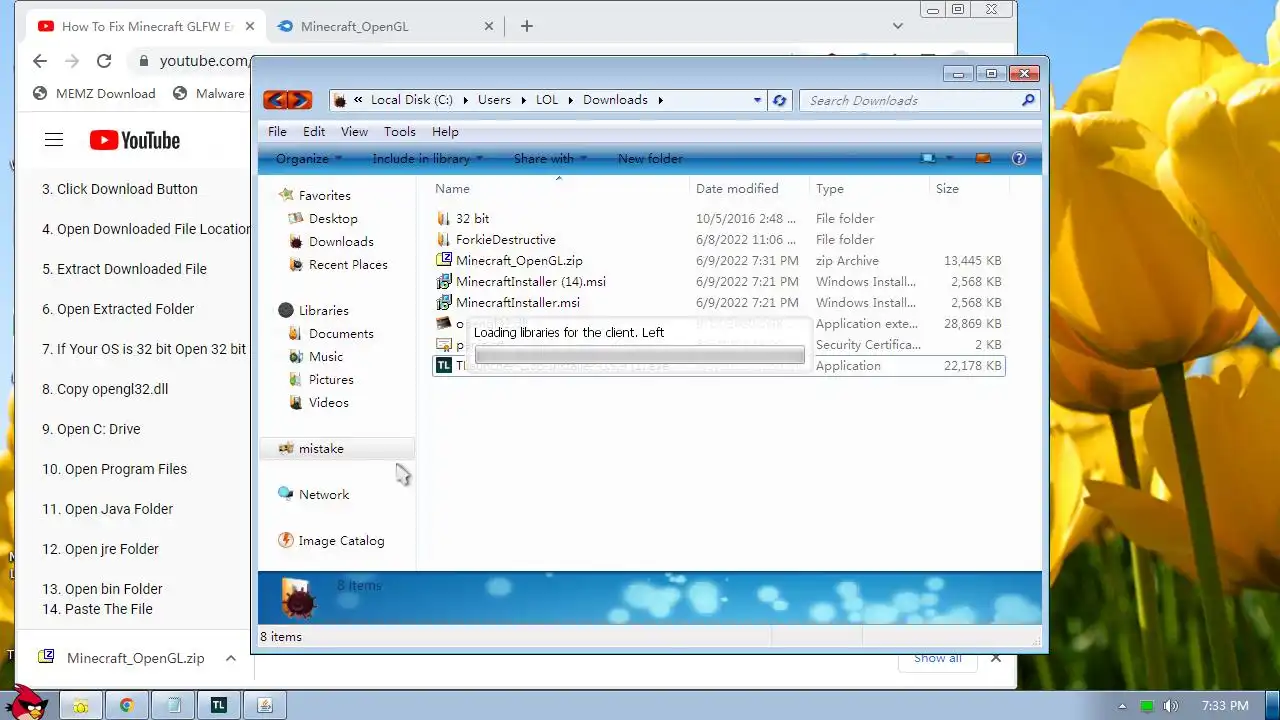This screenshot has width=1280, height=720.
Task: Open the Help menu in Explorer
Action: 445,131
